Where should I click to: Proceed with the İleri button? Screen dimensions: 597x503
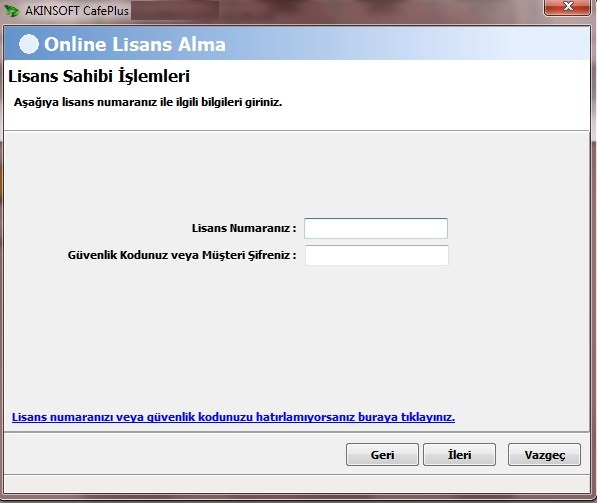click(x=460, y=455)
